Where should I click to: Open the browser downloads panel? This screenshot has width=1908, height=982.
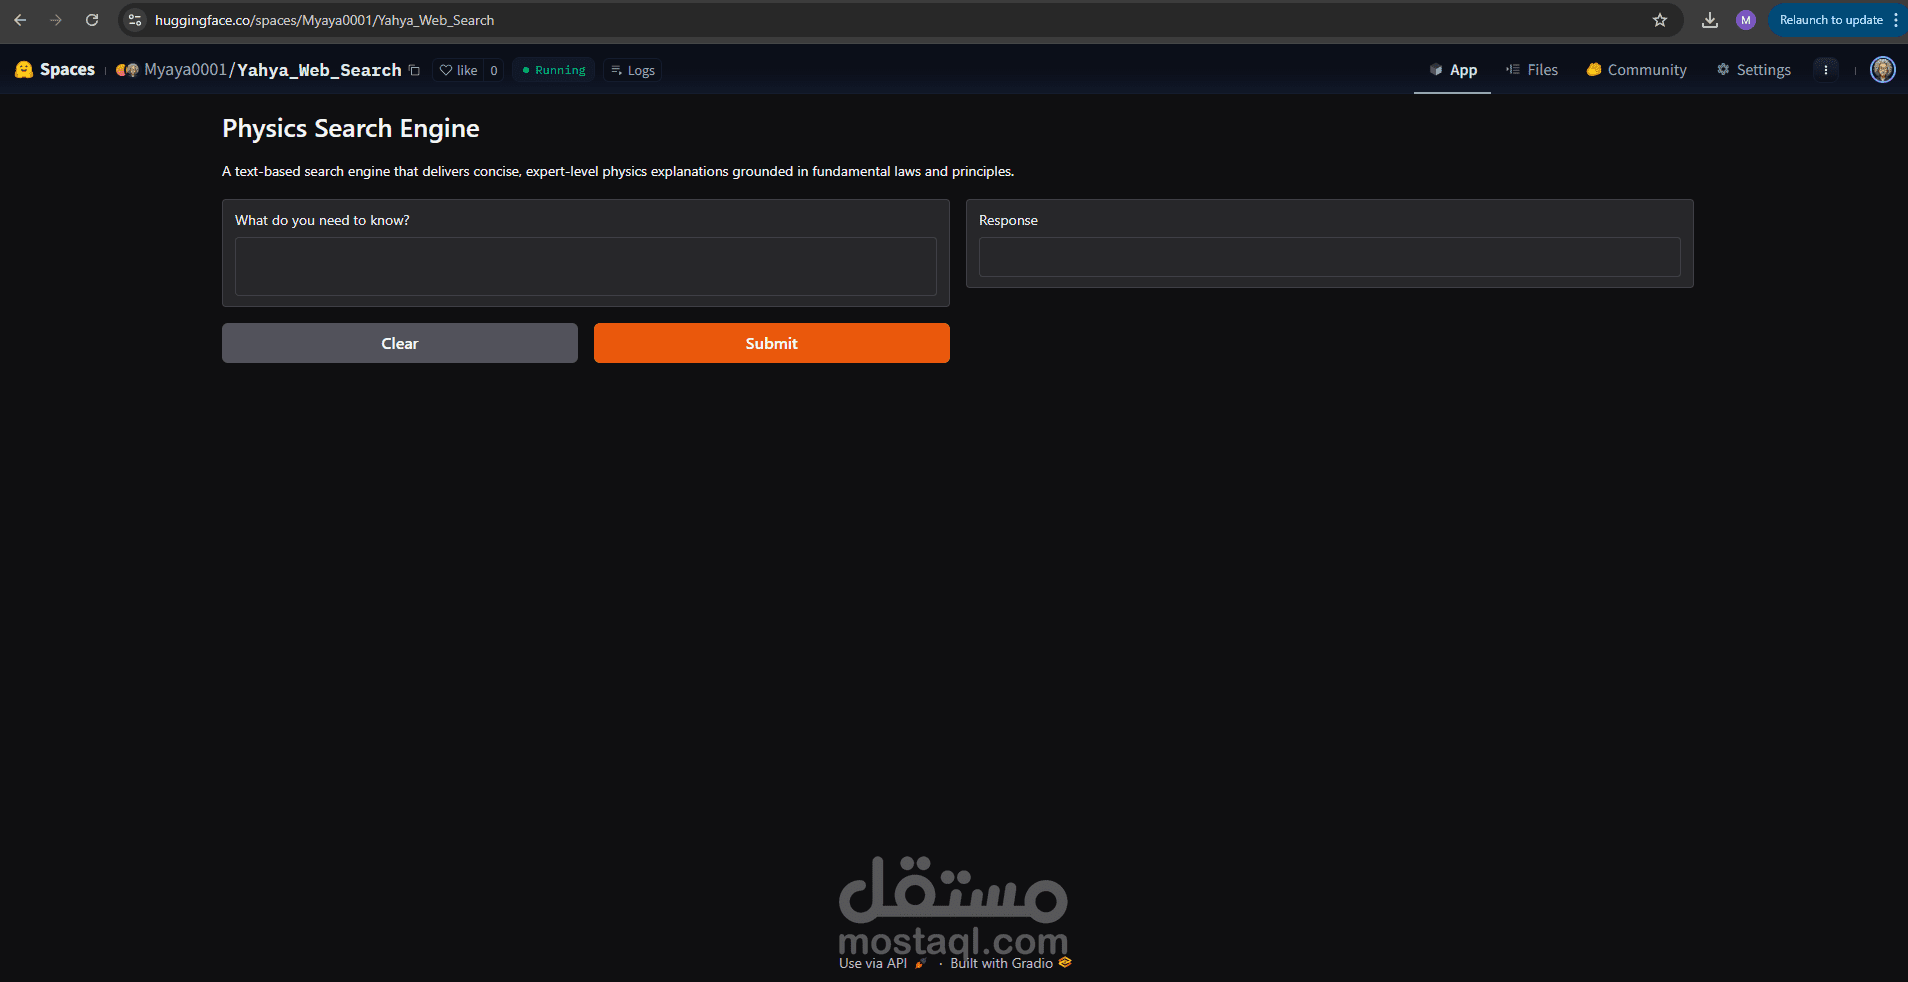[x=1710, y=20]
